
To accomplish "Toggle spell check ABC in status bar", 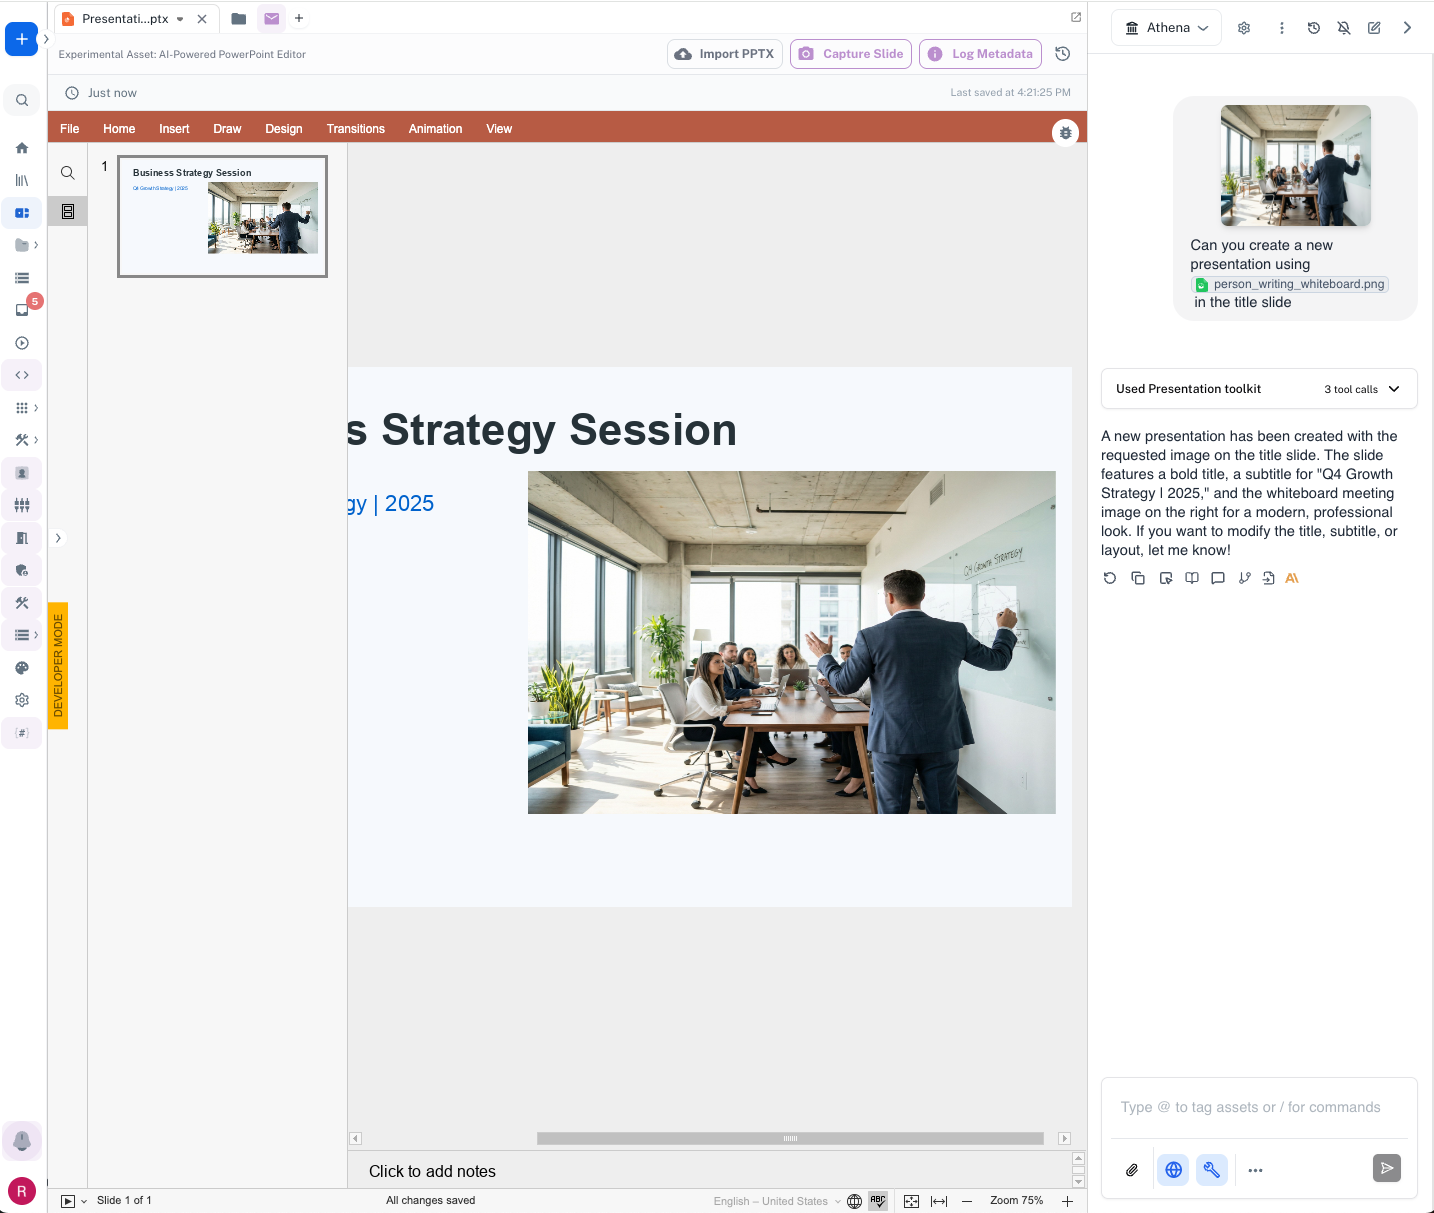I will (x=878, y=1201).
